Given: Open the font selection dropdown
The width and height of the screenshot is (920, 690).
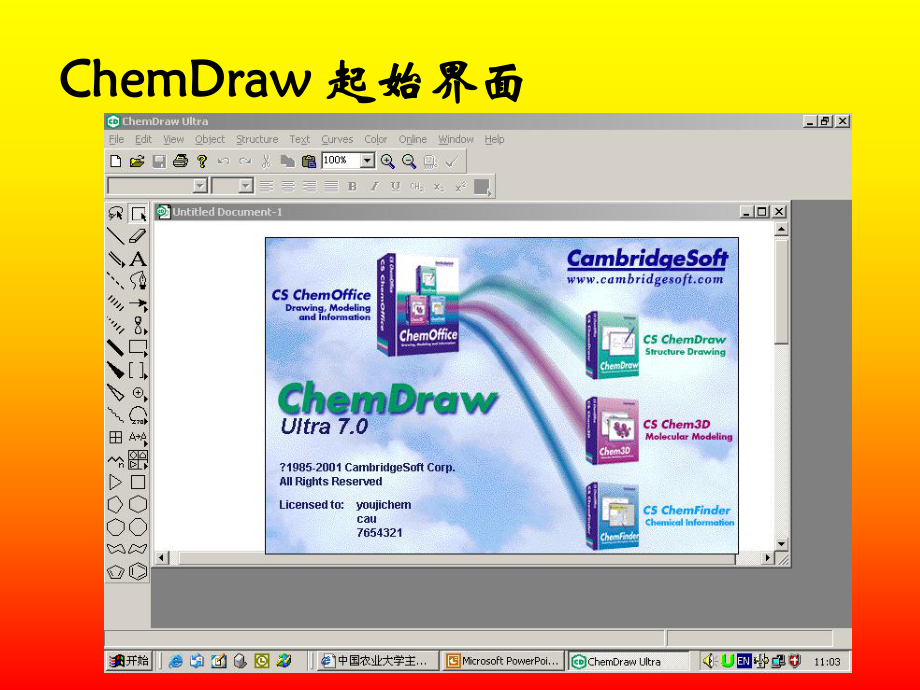Looking at the screenshot, I should [199, 186].
